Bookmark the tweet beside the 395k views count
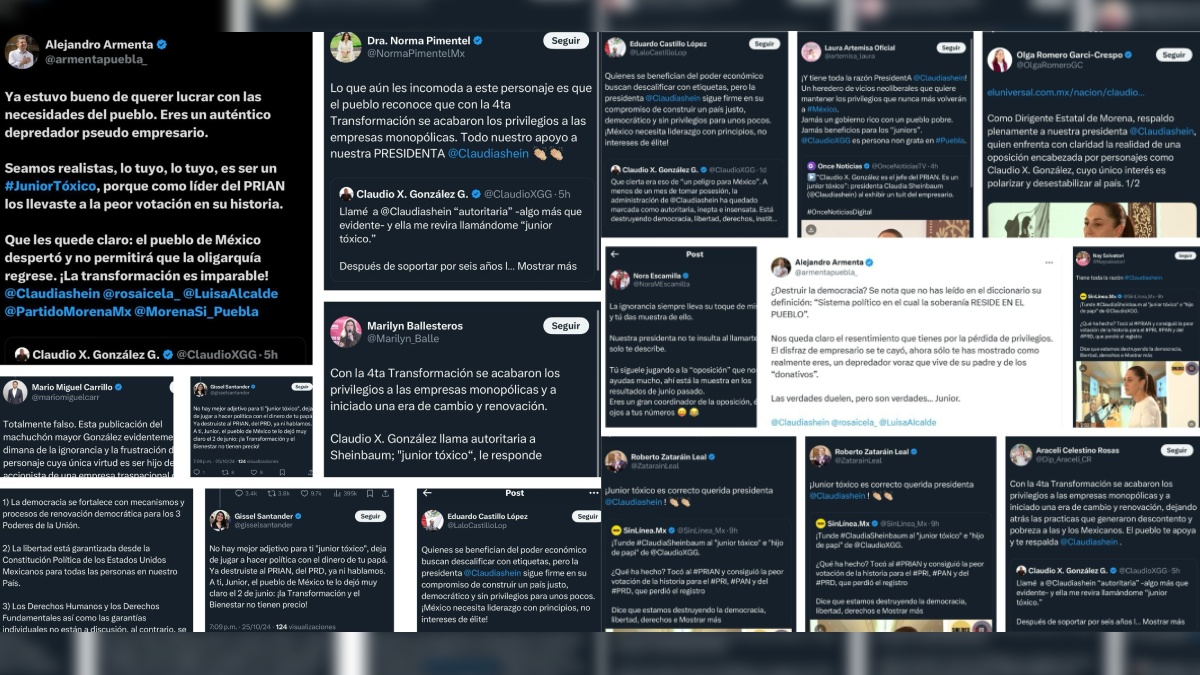Image resolution: width=1200 pixels, height=675 pixels. [370, 494]
